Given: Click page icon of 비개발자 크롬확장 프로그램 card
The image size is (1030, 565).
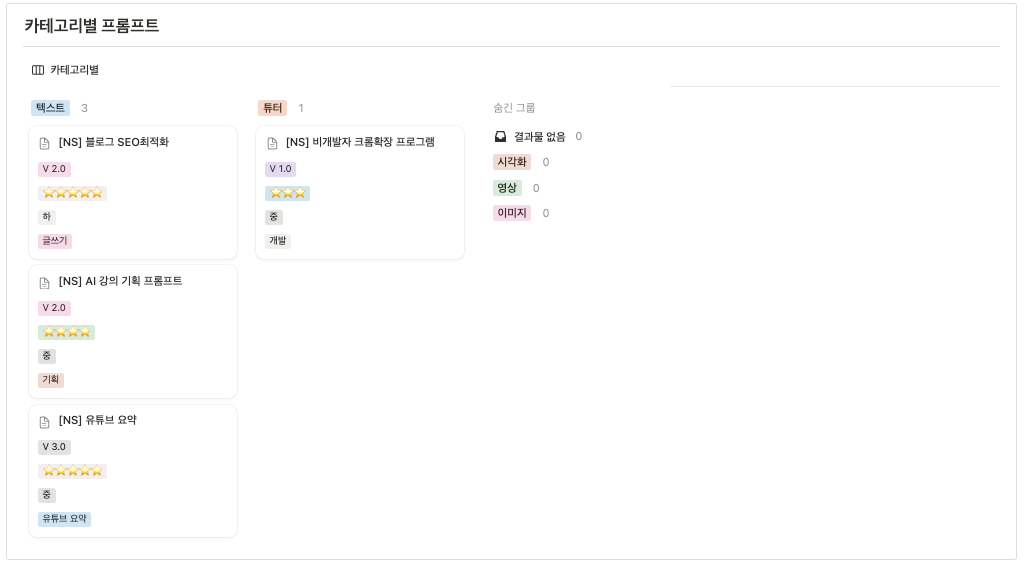Looking at the screenshot, I should click(272, 143).
